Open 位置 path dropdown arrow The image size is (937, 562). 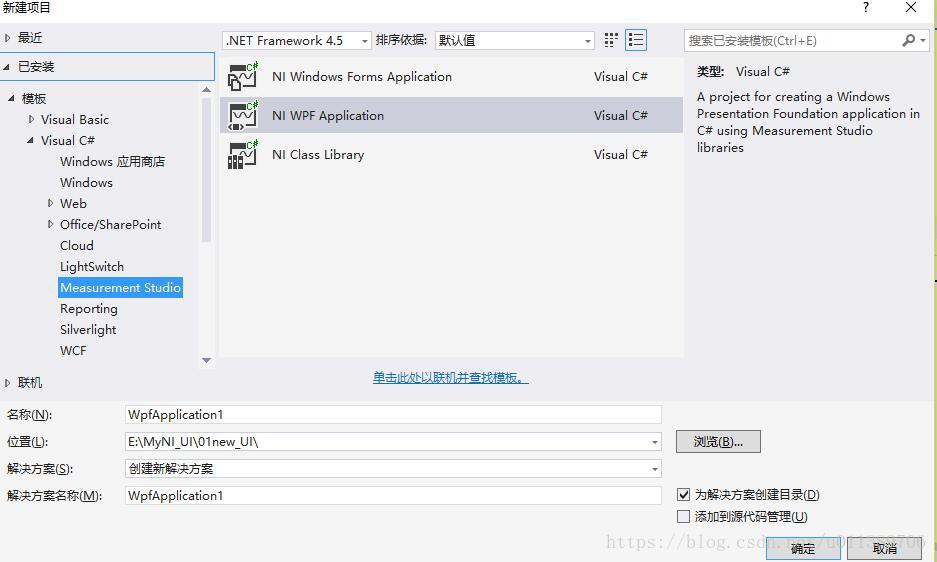(655, 442)
